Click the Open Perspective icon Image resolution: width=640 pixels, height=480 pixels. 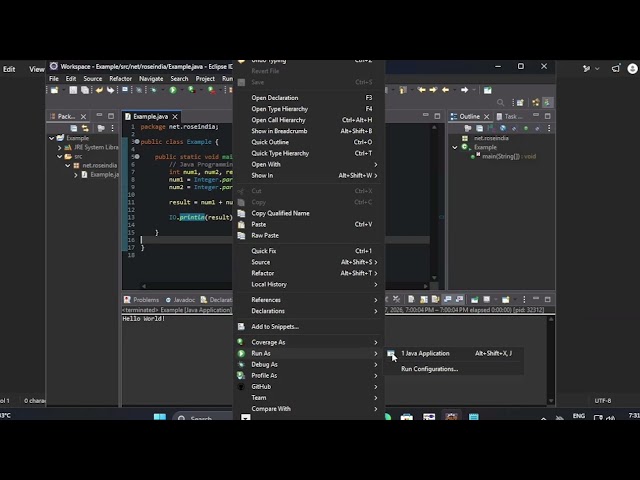point(520,102)
